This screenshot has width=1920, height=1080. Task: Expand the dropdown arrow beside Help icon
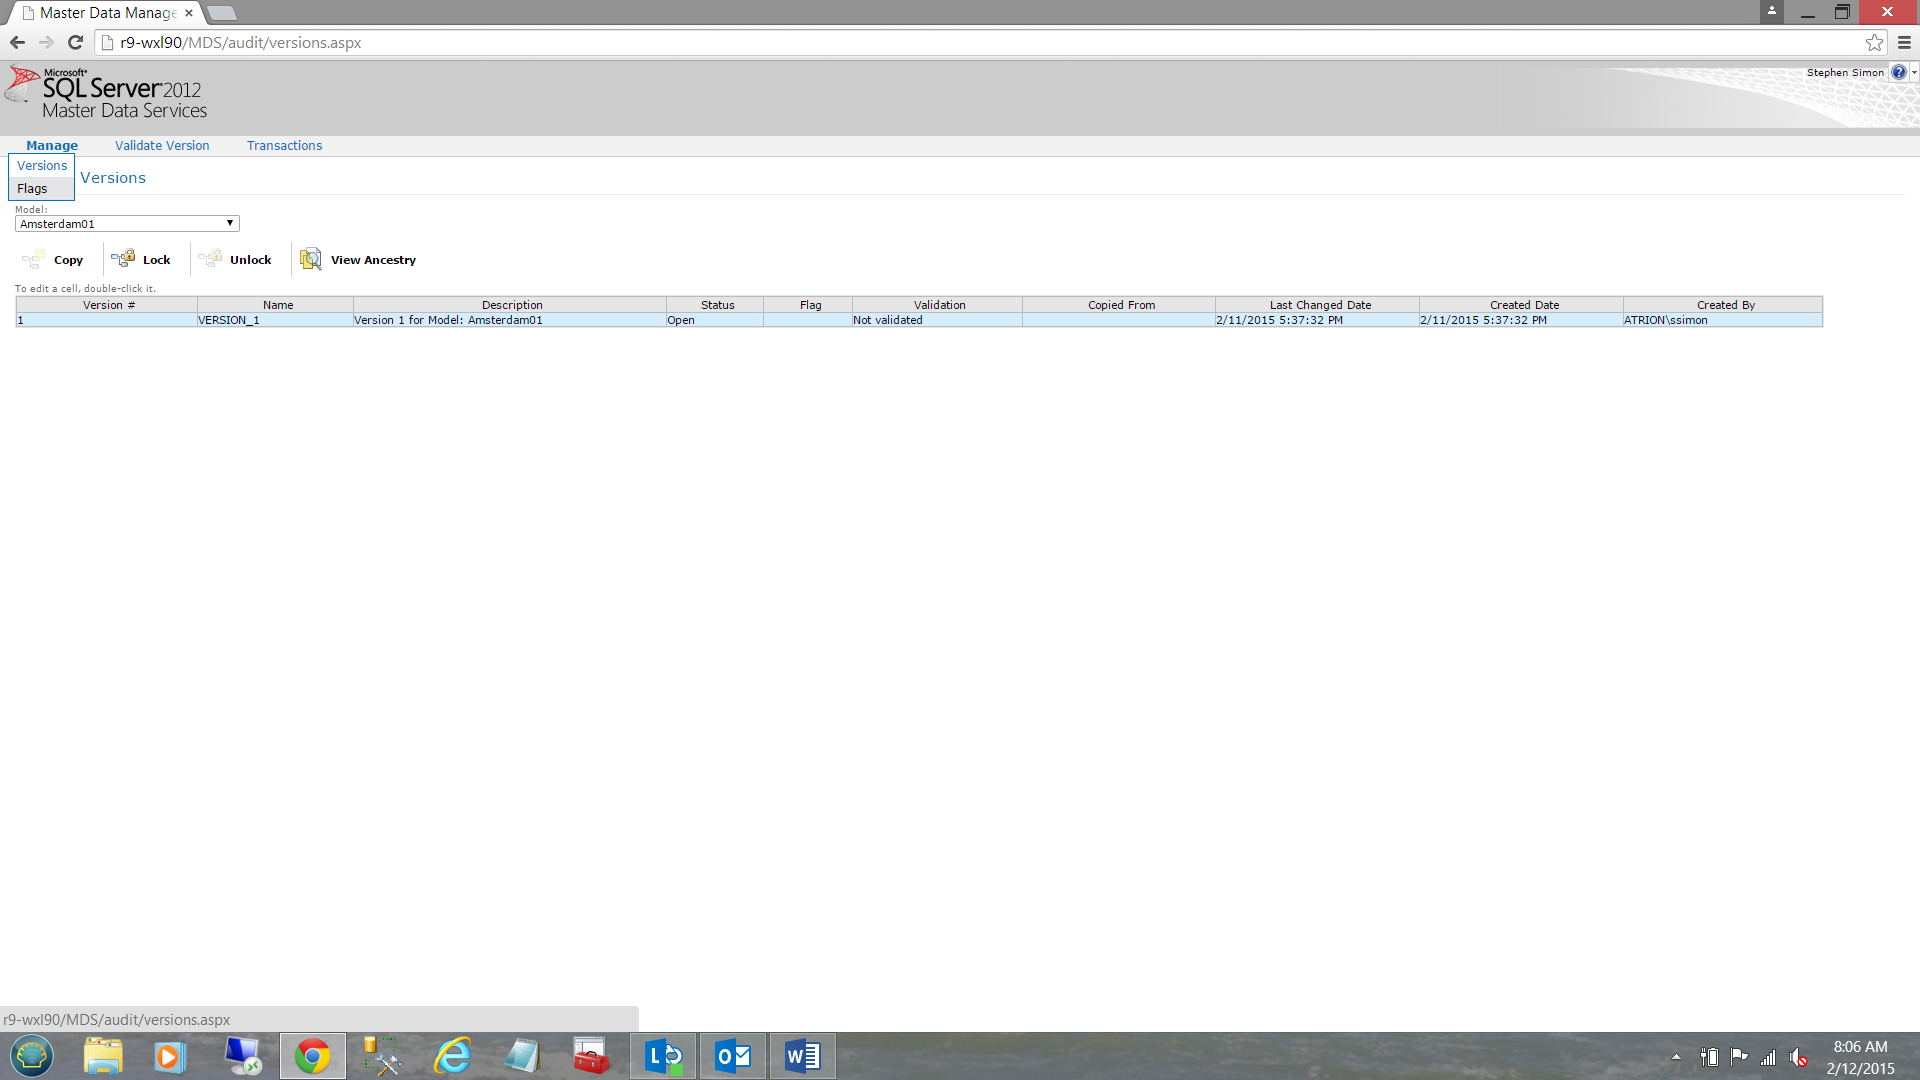pos(1914,72)
